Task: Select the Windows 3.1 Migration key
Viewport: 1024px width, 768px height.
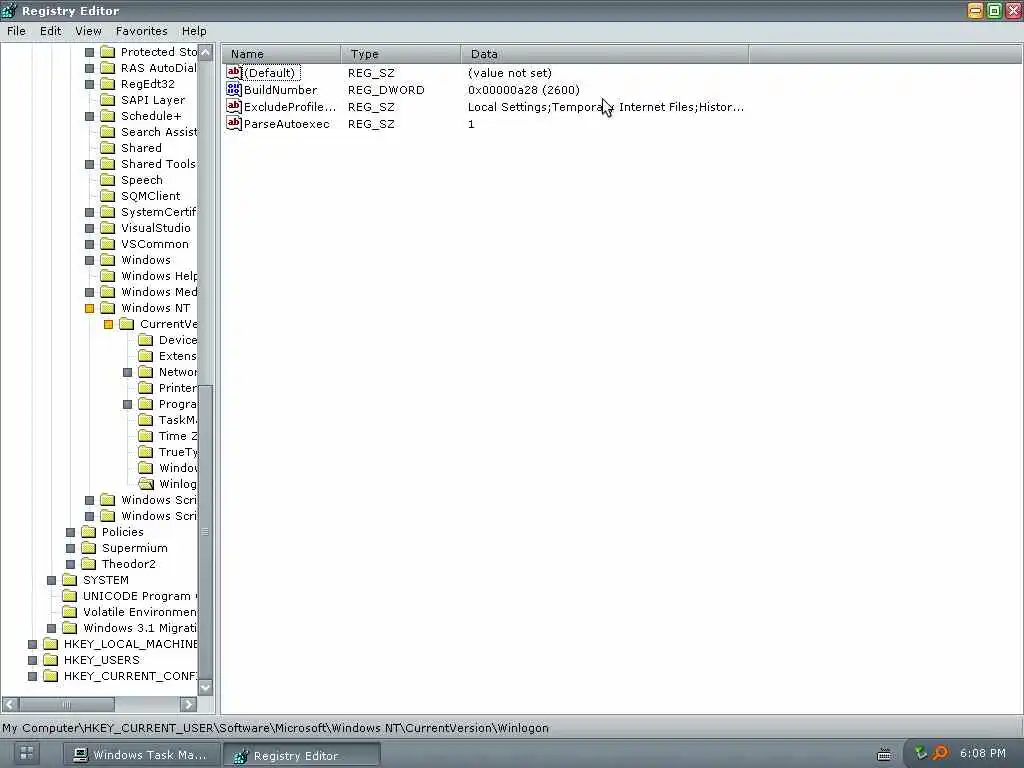Action: click(140, 628)
